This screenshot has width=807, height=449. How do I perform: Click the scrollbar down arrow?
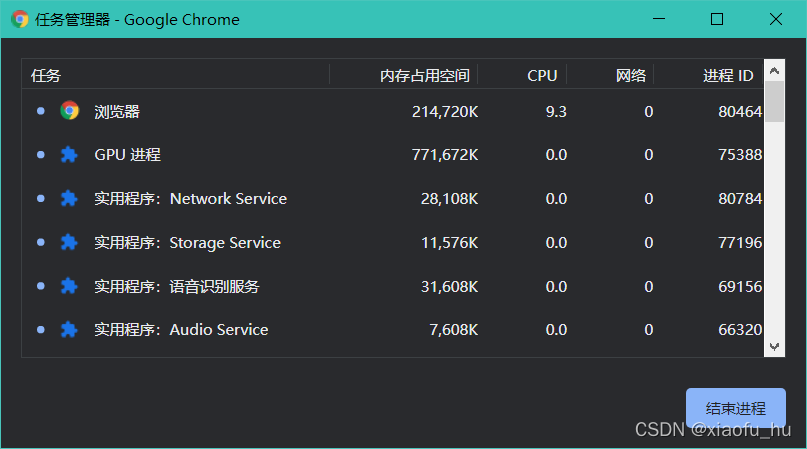tap(774, 345)
